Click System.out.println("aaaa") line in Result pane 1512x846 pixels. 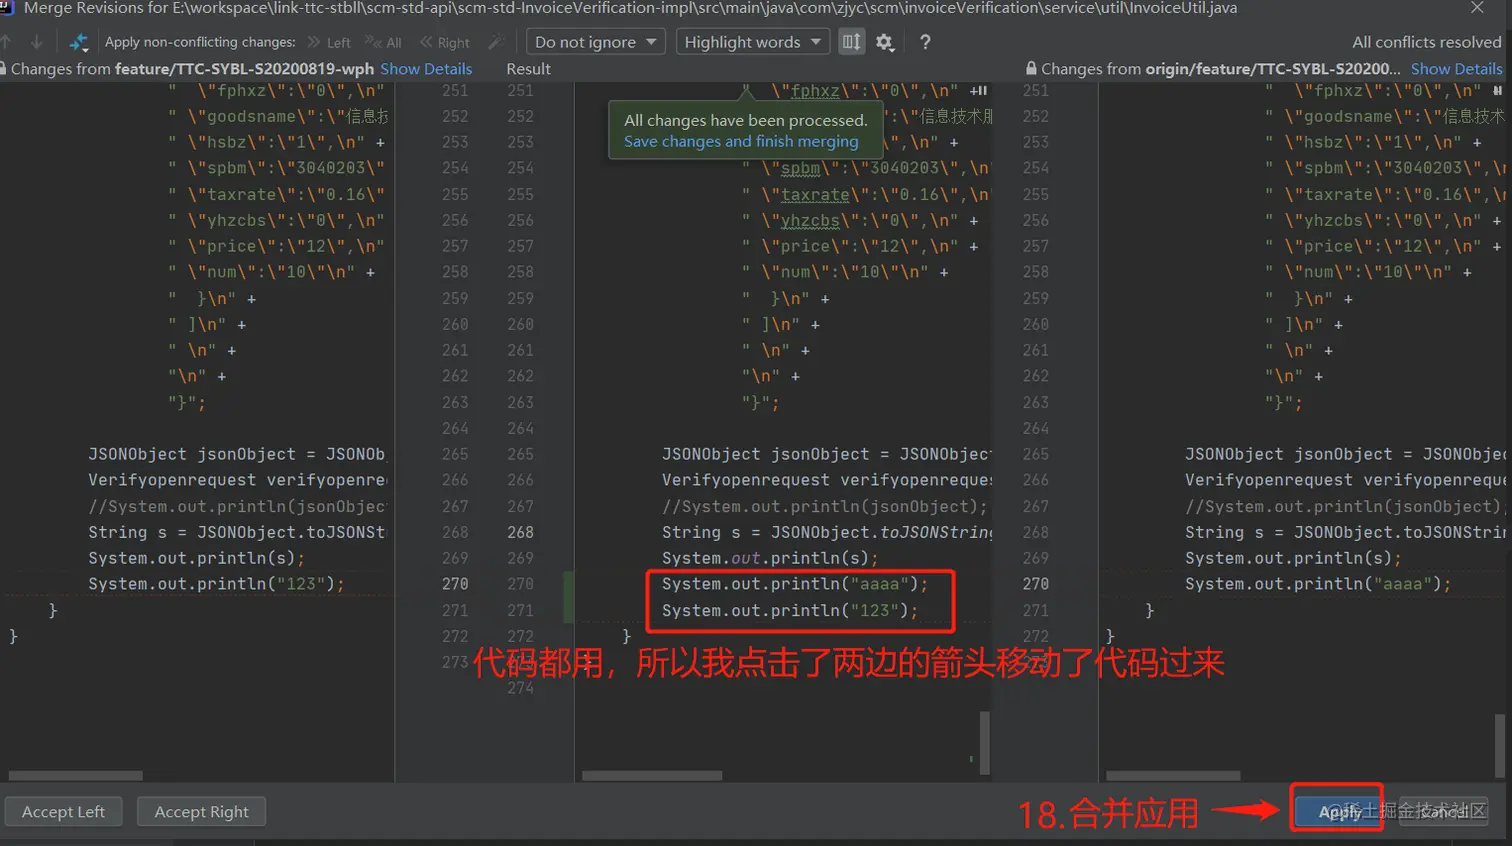795,584
